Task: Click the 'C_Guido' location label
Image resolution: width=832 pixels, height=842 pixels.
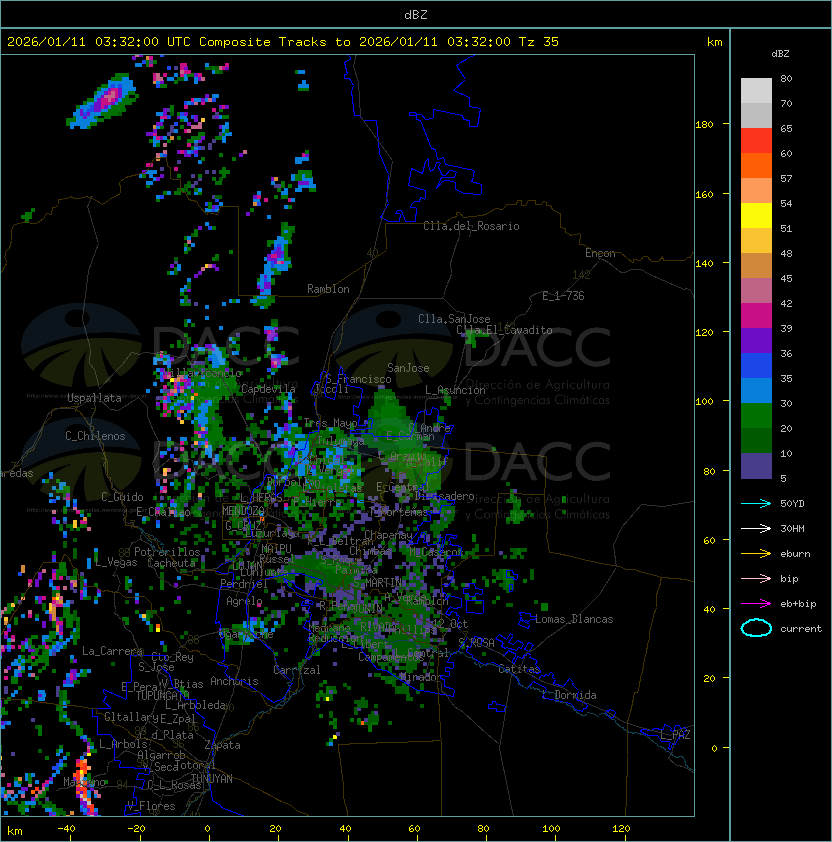Action: tap(122, 497)
